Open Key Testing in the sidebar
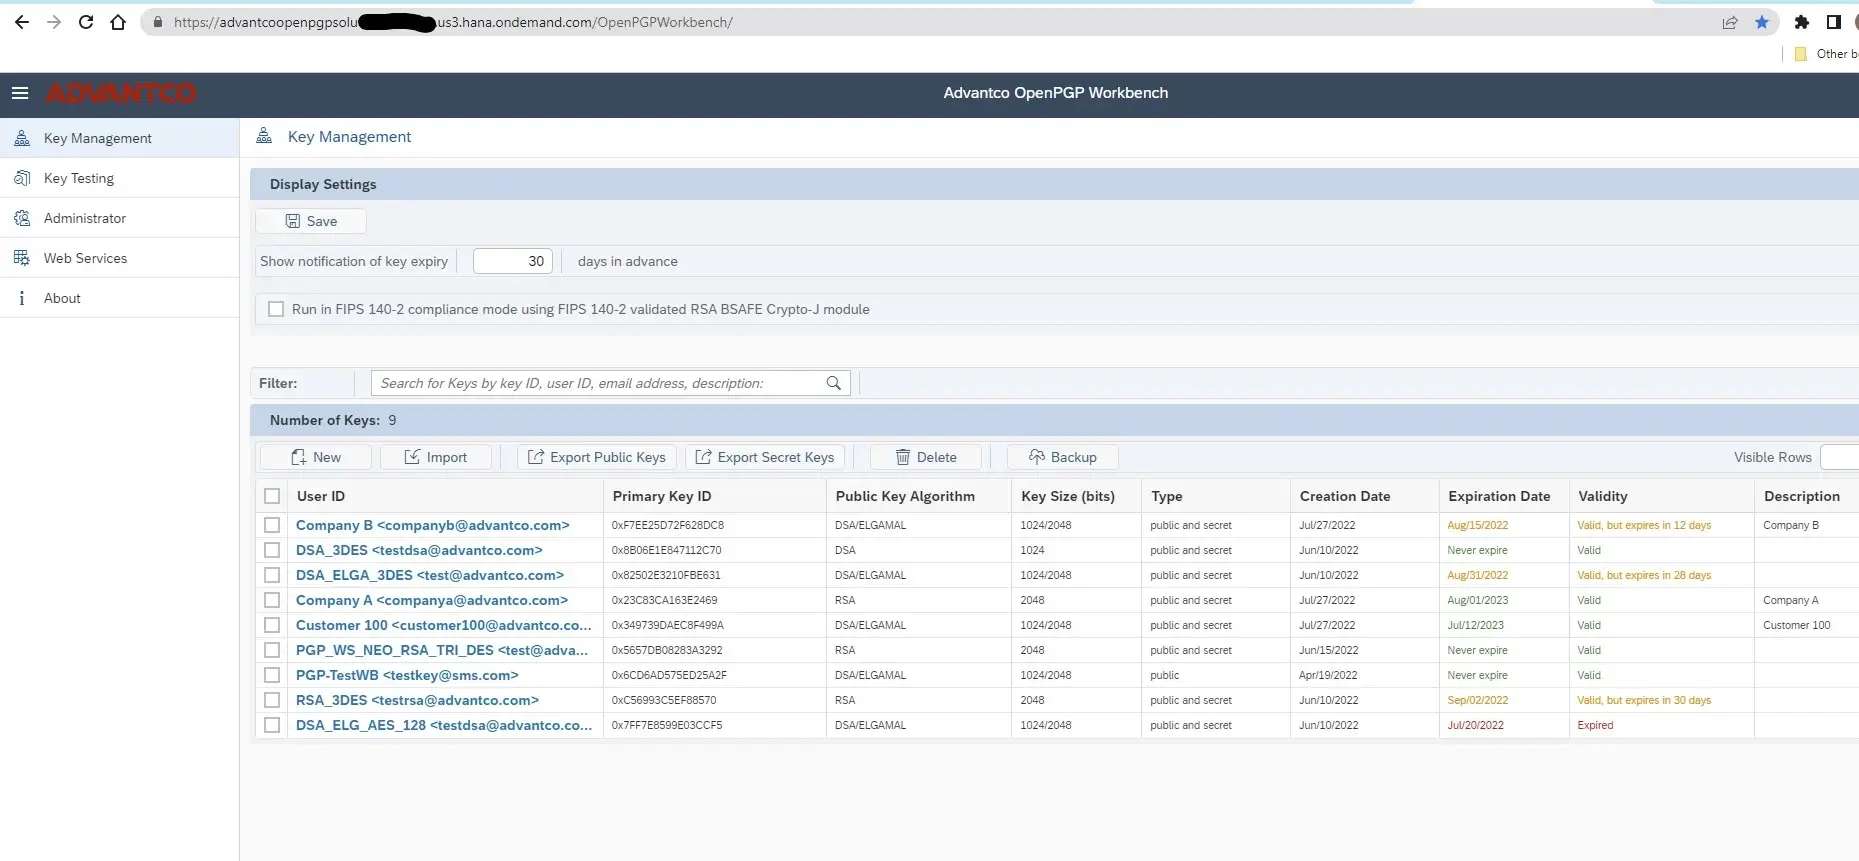This screenshot has width=1859, height=861. (79, 178)
